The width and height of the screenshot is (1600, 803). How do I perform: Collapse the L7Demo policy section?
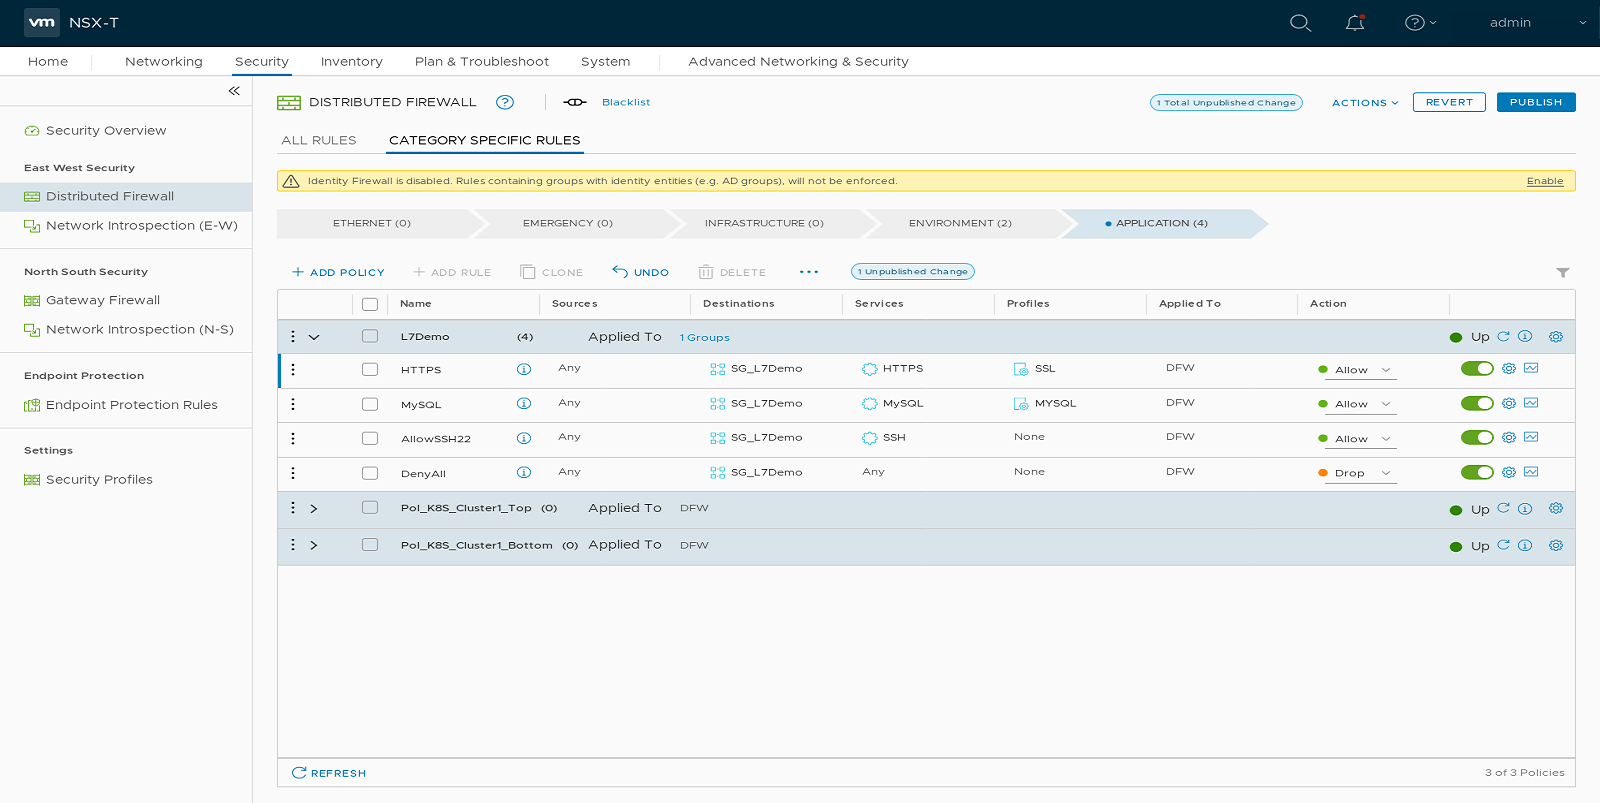pos(314,338)
